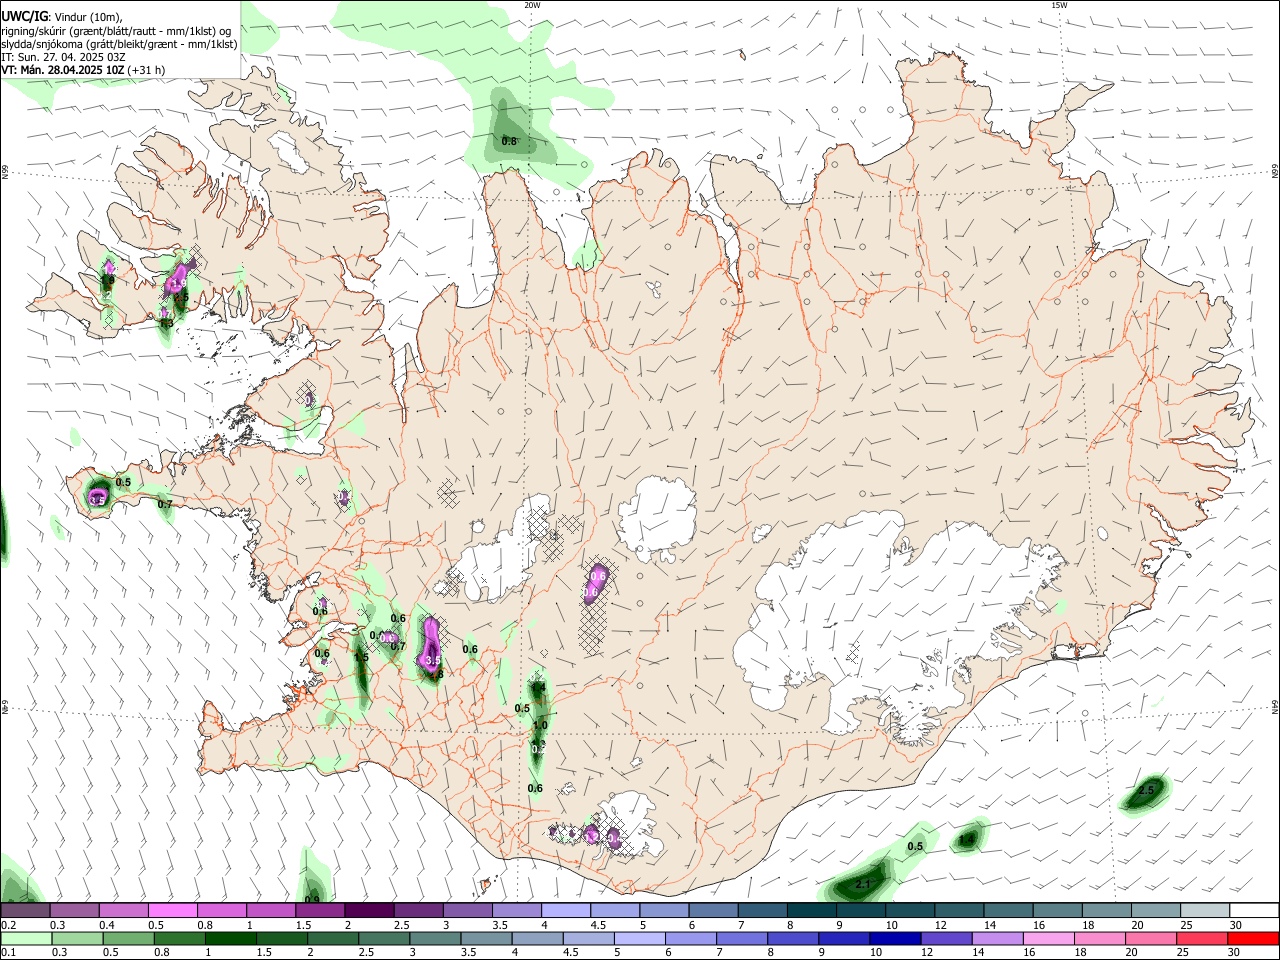This screenshot has width=1280, height=960.
Task: Select the violet swatch labeled 12 in the lower legend
Action: (945, 938)
